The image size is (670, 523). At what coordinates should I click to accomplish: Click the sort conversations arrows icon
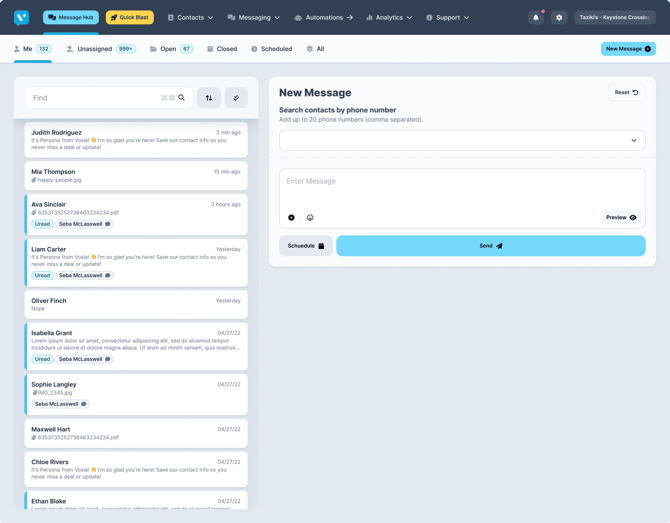tap(209, 98)
